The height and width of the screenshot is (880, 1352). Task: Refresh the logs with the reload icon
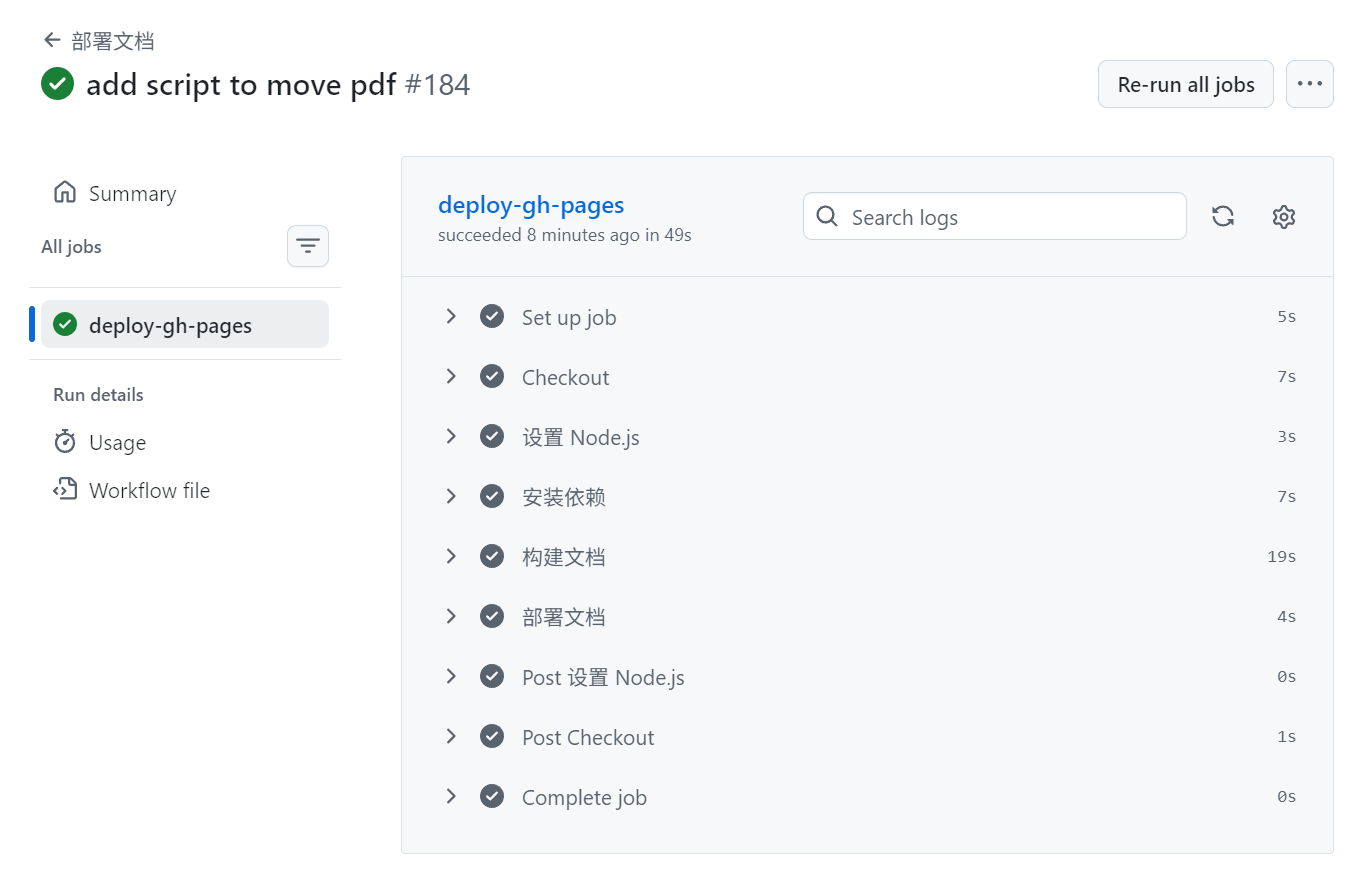[1222, 216]
